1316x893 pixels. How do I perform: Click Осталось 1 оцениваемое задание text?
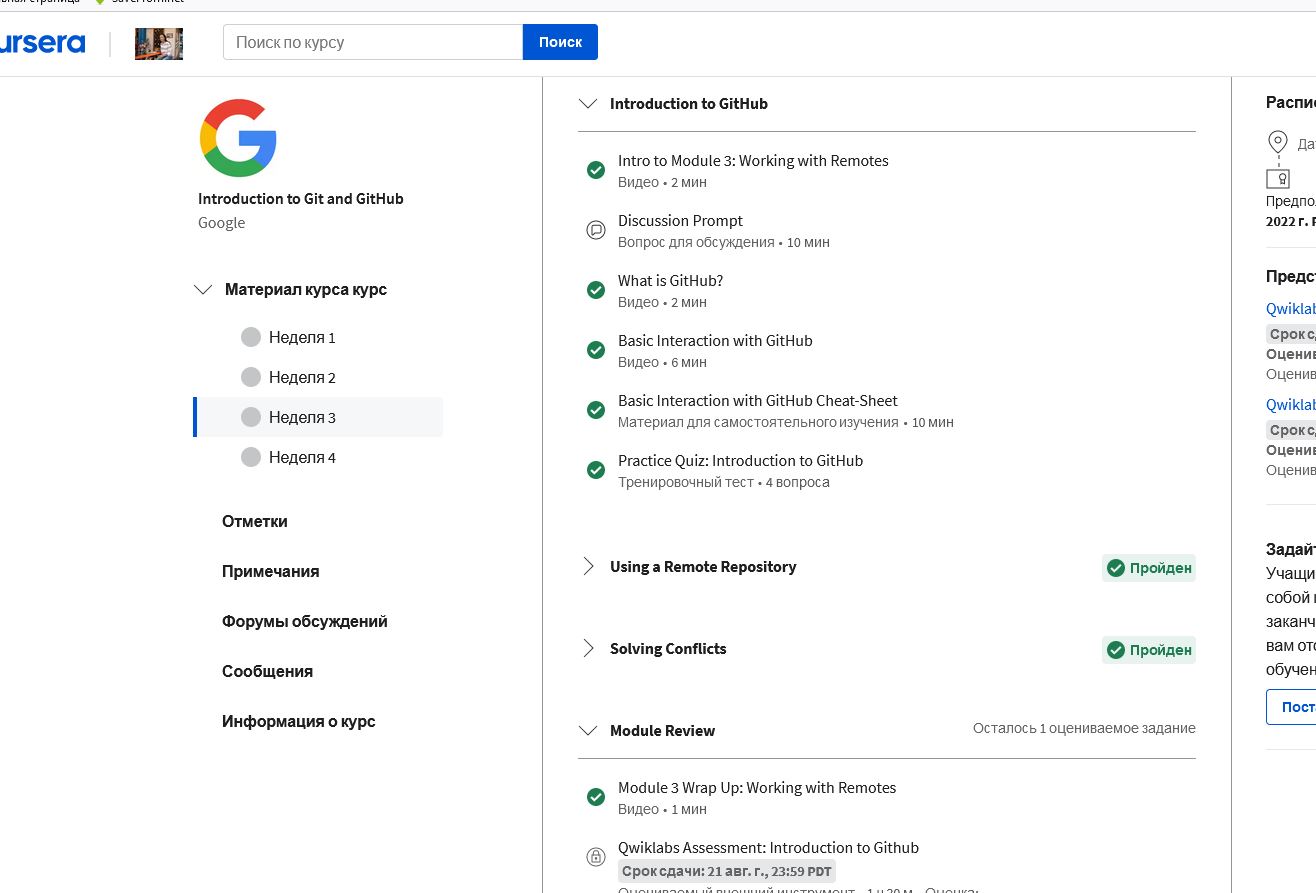coord(1084,728)
